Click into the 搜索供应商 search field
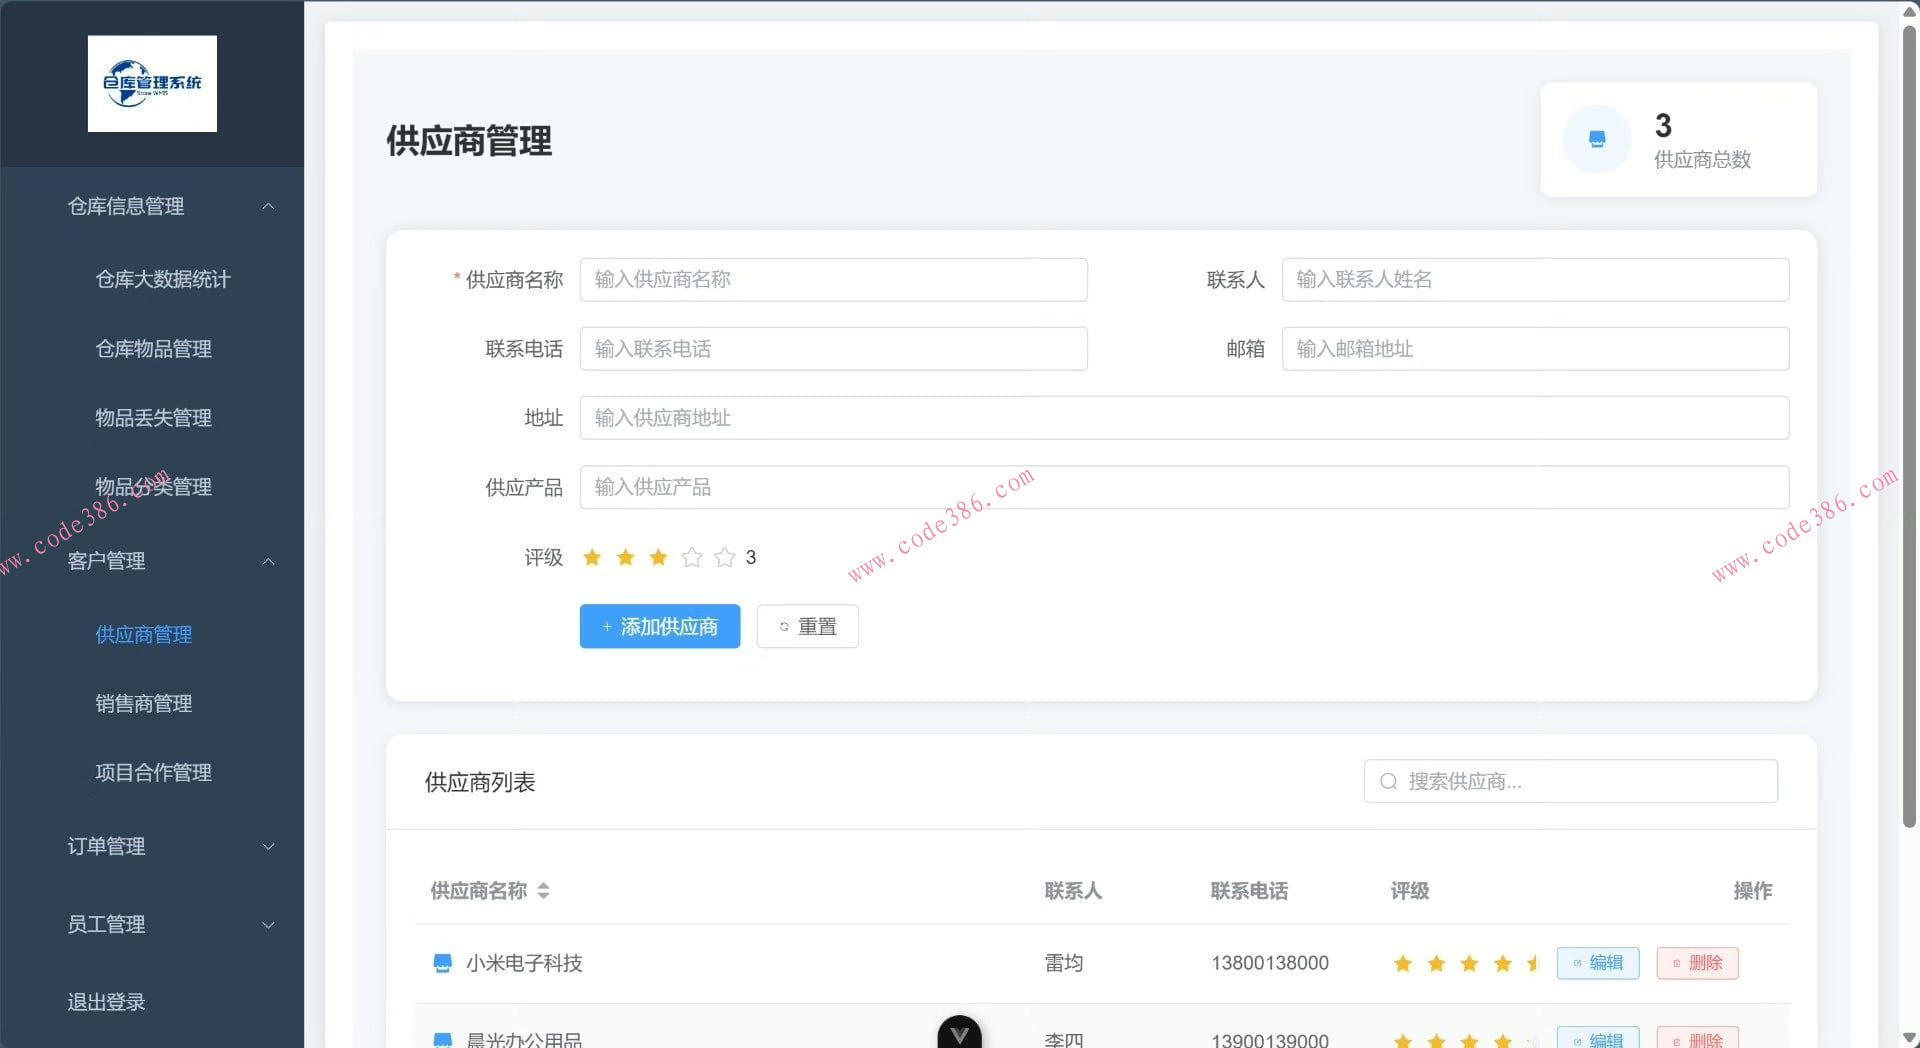The height and width of the screenshot is (1048, 1920). 1570,781
